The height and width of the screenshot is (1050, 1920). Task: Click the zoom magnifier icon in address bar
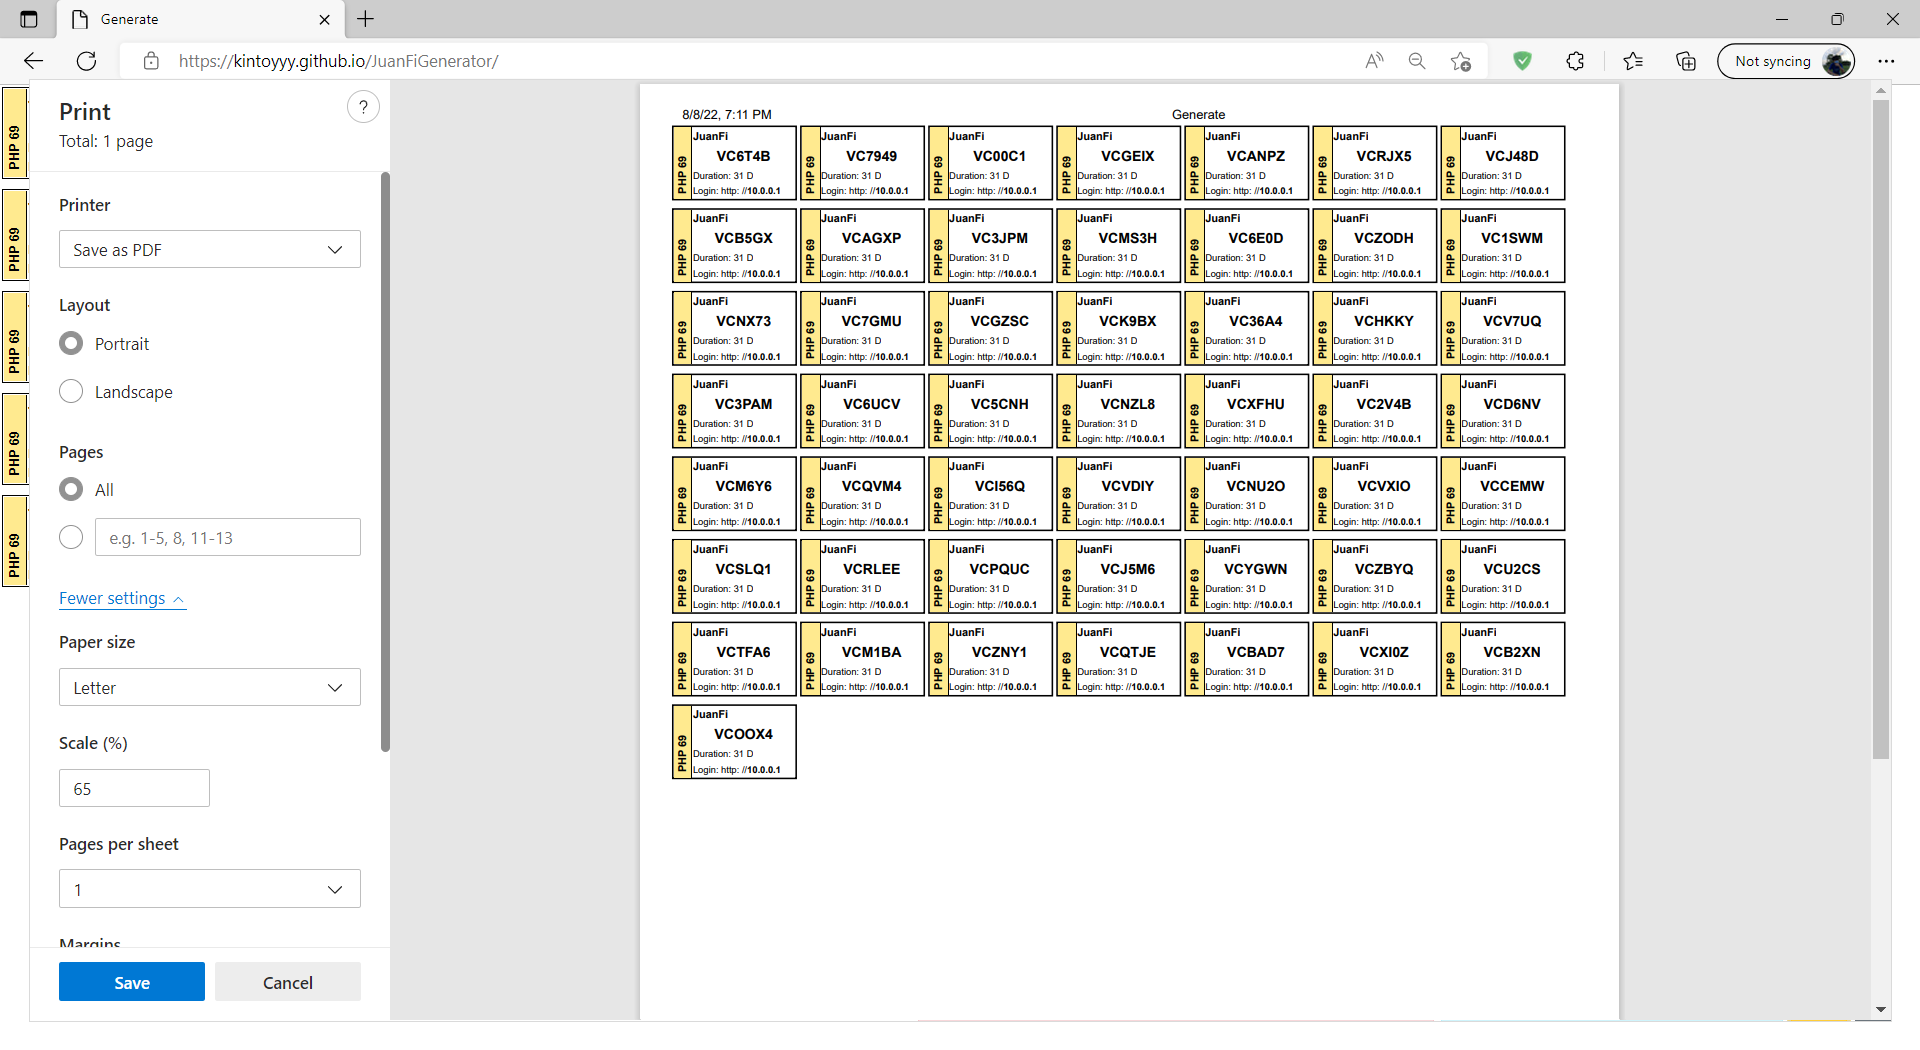click(1417, 61)
